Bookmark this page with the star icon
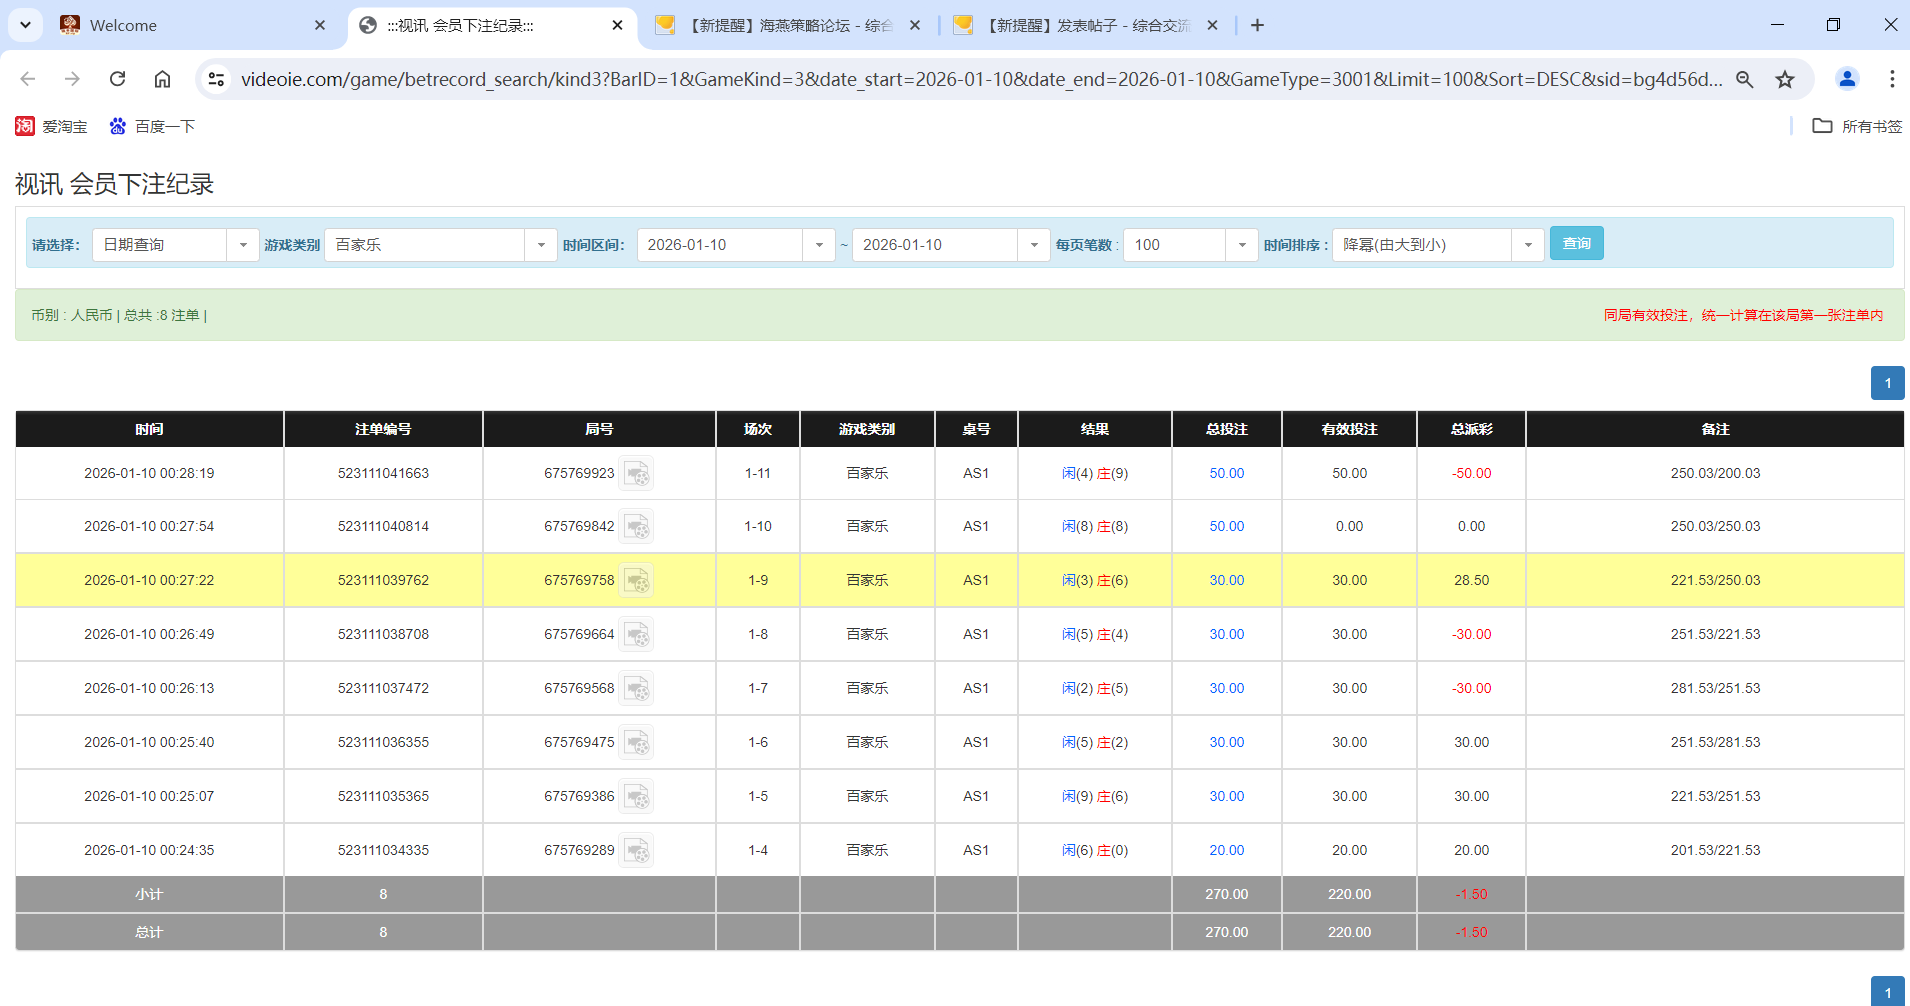The image size is (1910, 1006). (x=1785, y=79)
